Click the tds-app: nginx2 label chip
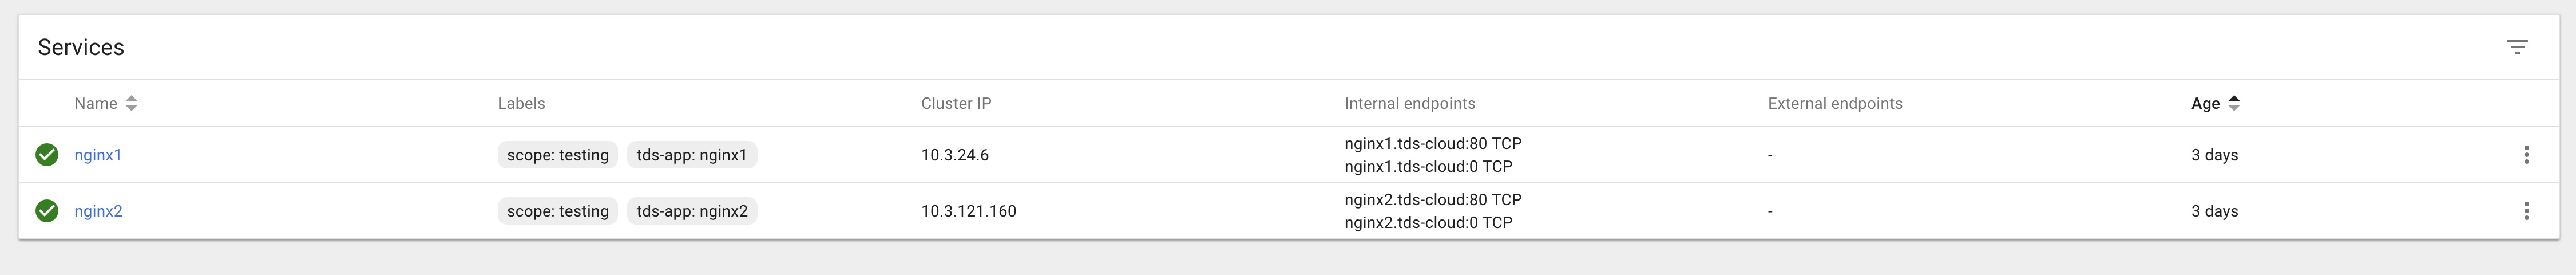Image resolution: width=2576 pixels, height=275 pixels. pyautogui.click(x=691, y=211)
